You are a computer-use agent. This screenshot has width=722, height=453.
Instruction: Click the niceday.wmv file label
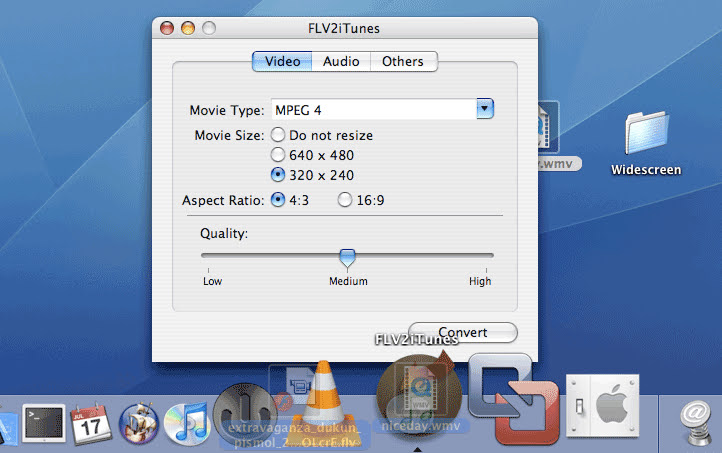(x=420, y=426)
